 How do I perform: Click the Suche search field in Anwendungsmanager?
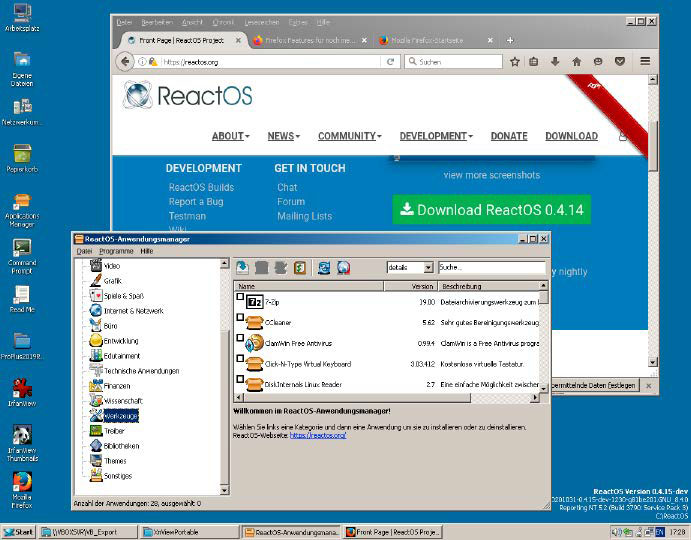tap(492, 267)
